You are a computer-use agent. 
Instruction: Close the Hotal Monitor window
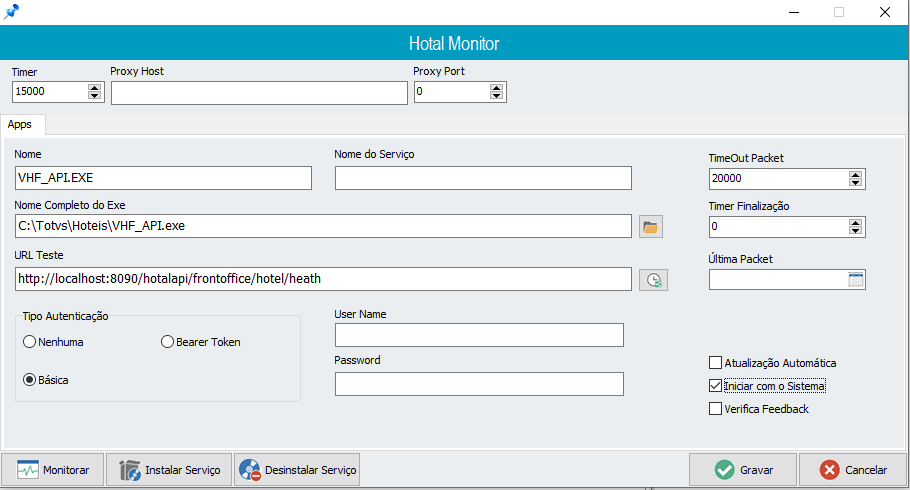(884, 12)
